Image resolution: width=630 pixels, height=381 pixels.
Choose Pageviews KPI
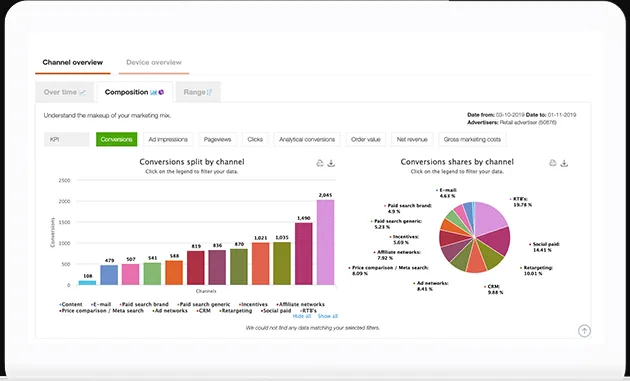click(217, 139)
